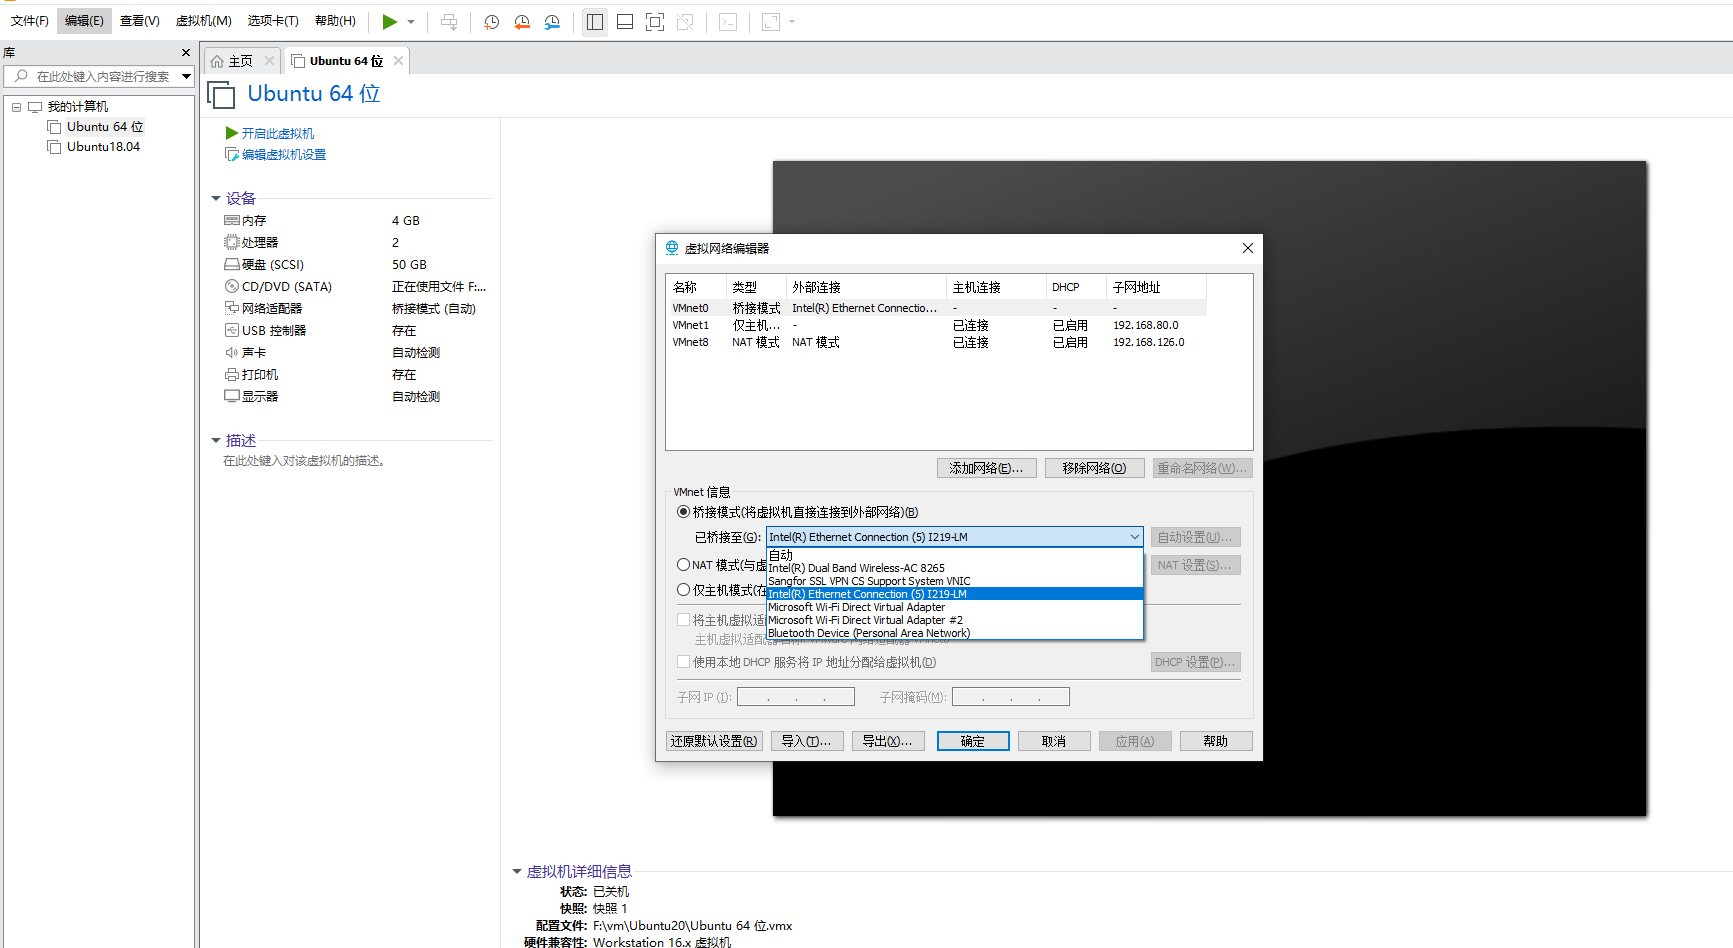Screen dimensions: 1733x948
Task: Open the 帮助(H) menu
Action: 335,21
